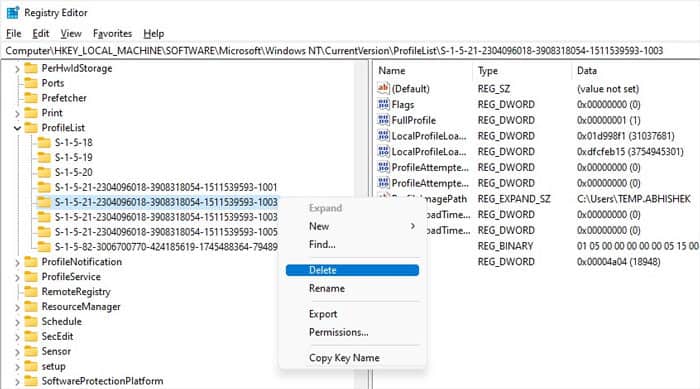Click the Registry Editor app icon in title bar
This screenshot has width=700, height=389.
(12, 13)
